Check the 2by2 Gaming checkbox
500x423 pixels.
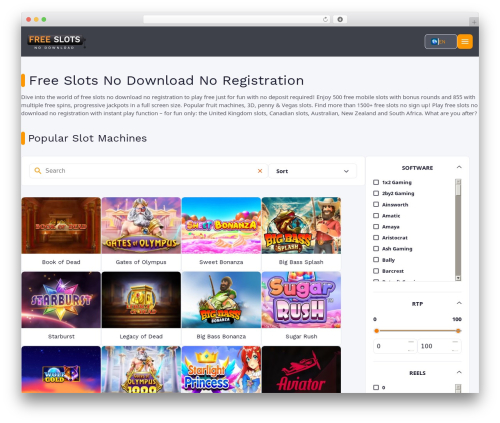pyautogui.click(x=376, y=193)
